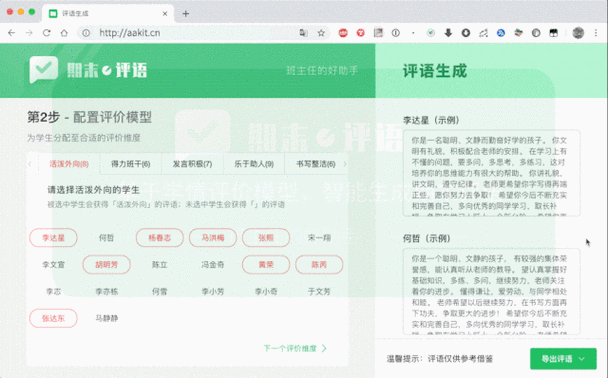Reload the aakit.cn page
The width and height of the screenshot is (608, 378).
[x=47, y=33]
